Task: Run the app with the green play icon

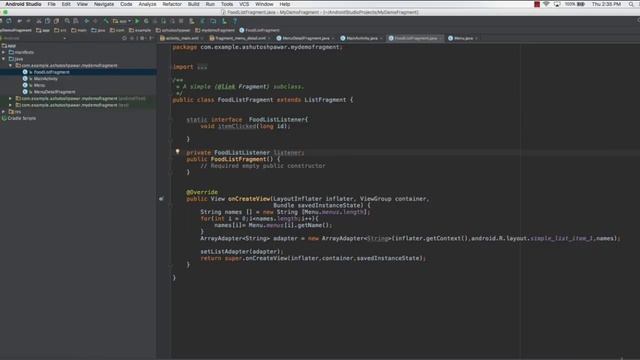Action: (137, 21)
